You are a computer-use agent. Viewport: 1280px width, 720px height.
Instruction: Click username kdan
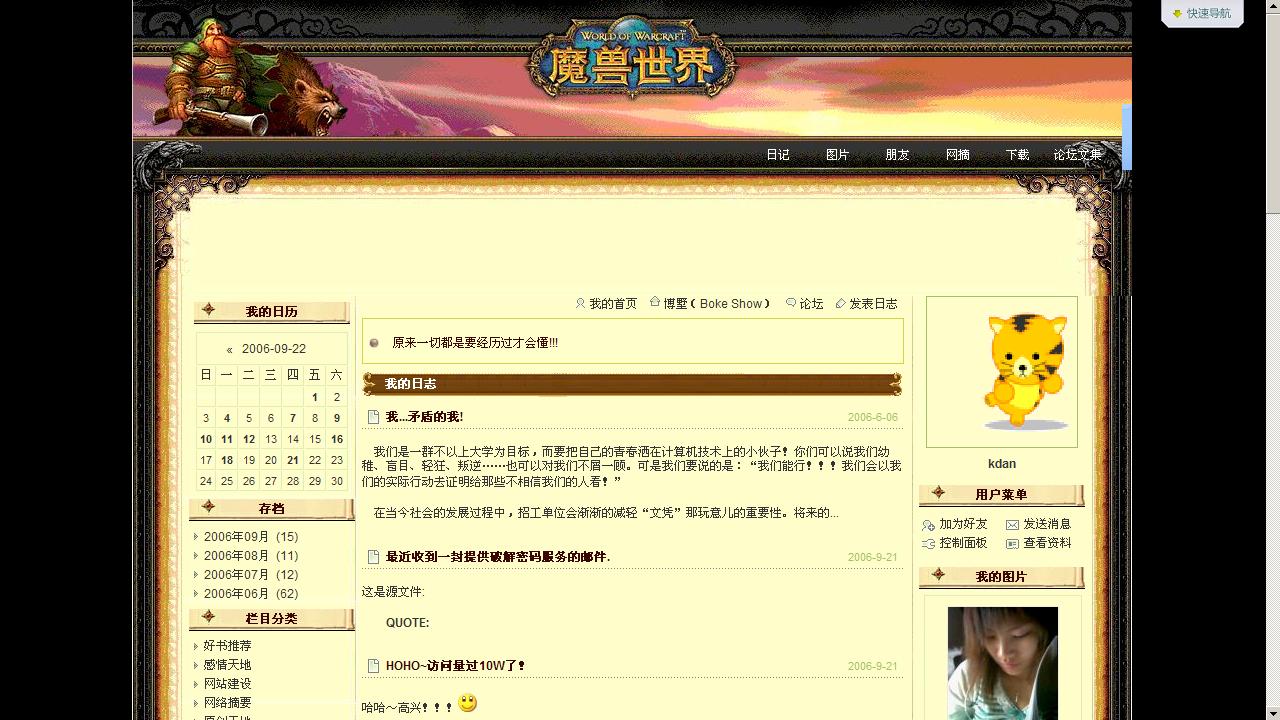pos(1002,464)
